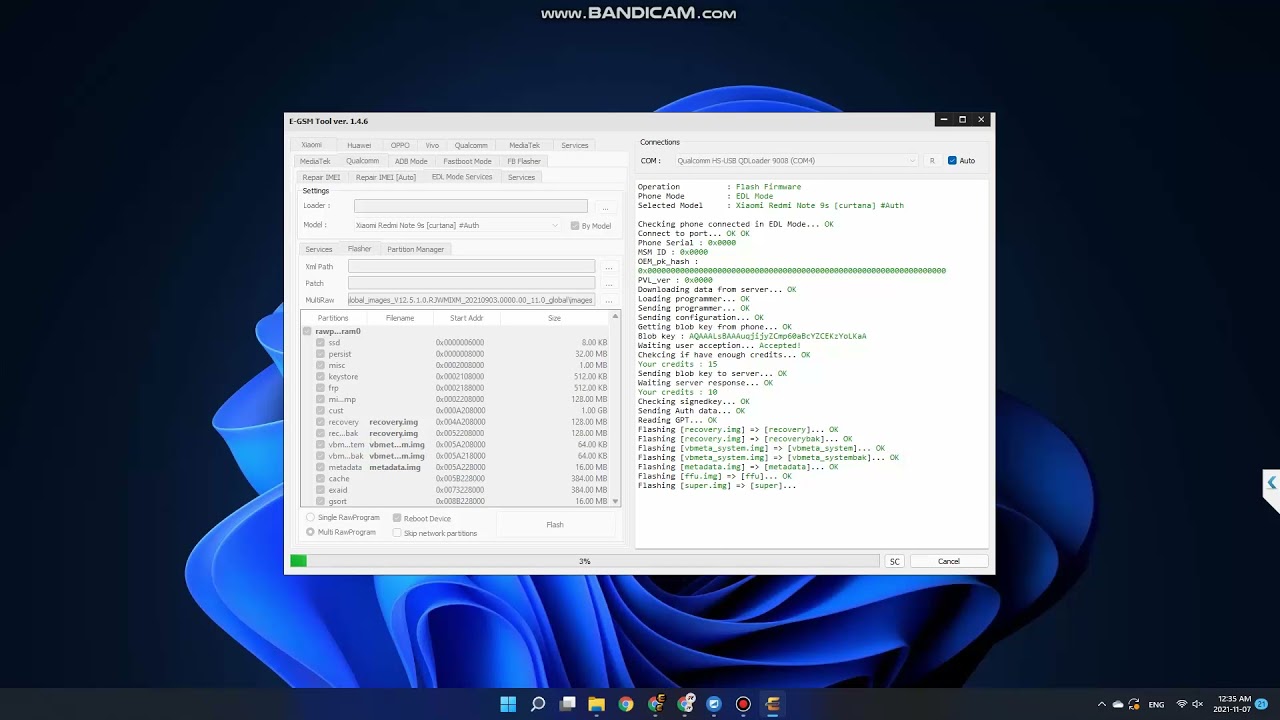Open E-GSM Tool taskbar icon
1280x720 pixels.
pos(772,704)
